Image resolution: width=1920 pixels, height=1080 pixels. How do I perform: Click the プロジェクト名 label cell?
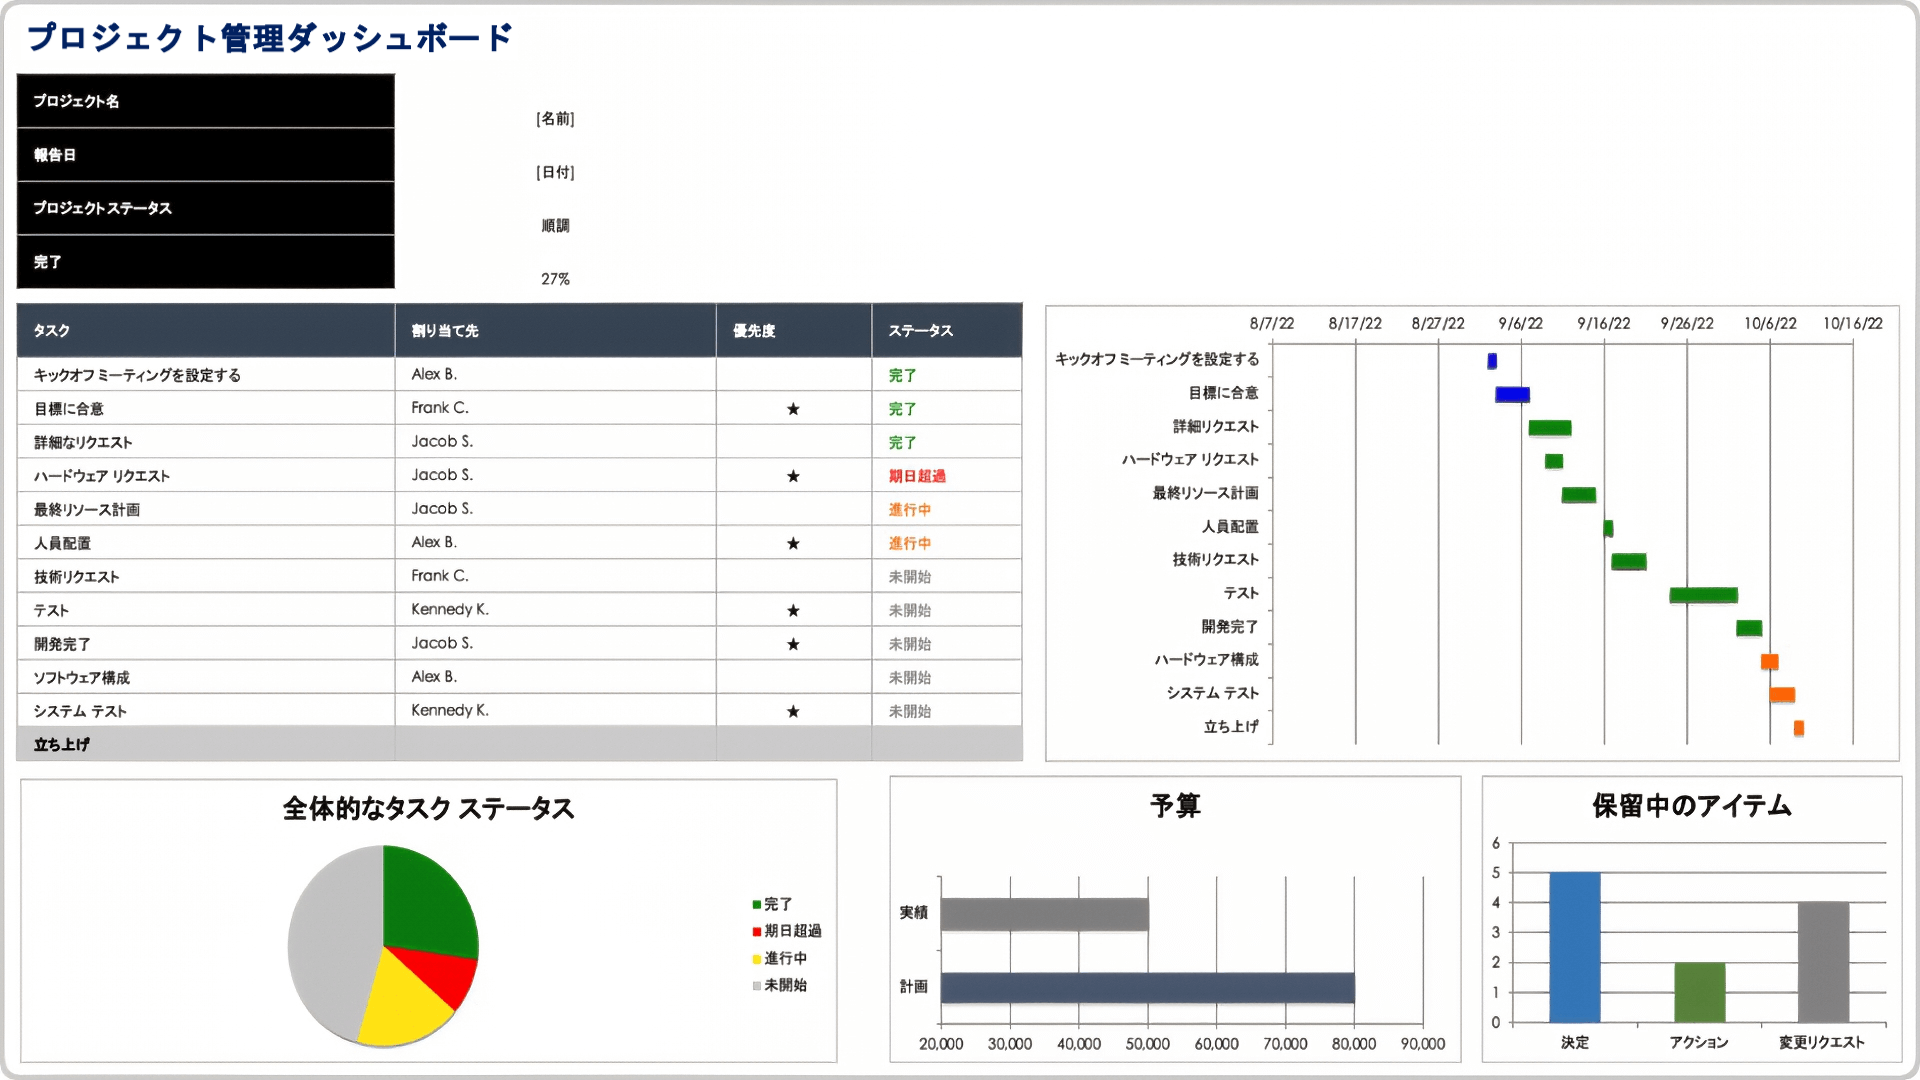coord(206,101)
